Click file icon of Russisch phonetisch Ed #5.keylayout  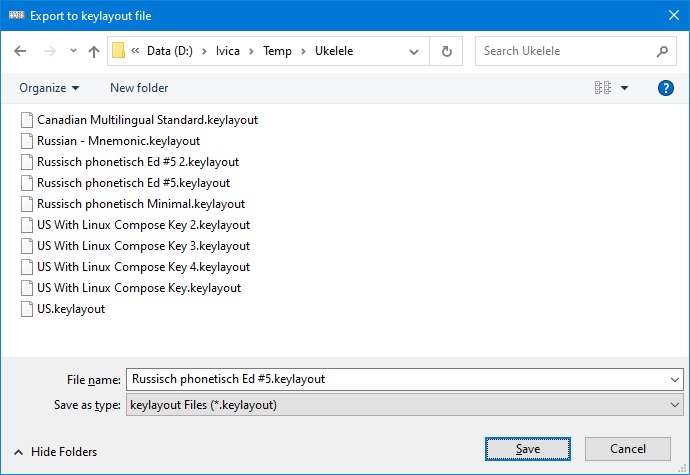coord(27,183)
